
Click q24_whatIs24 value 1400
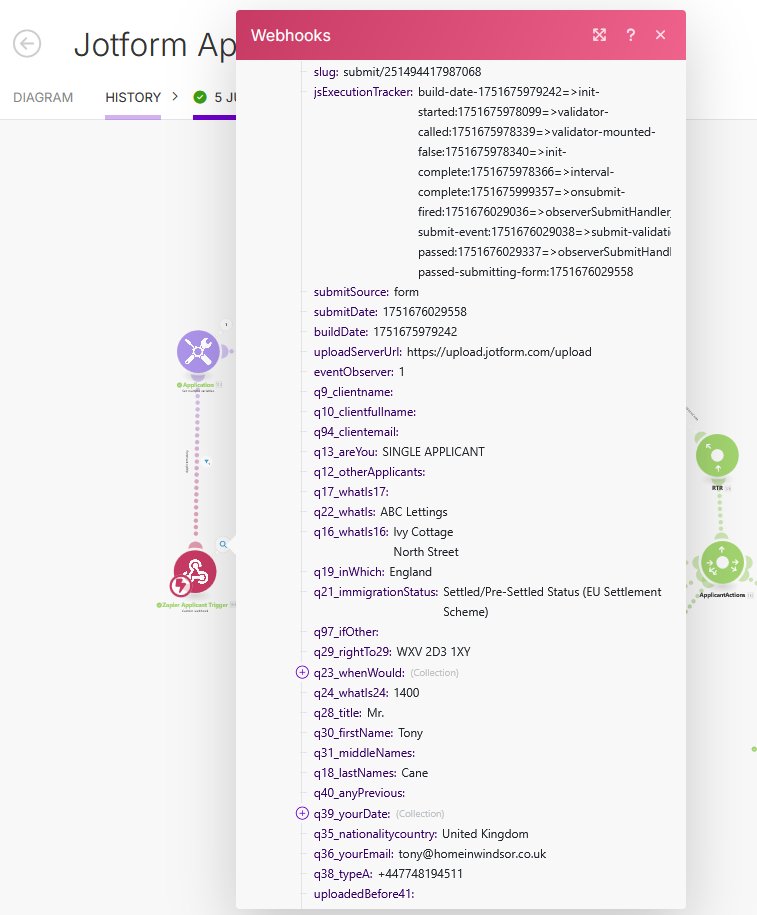coord(406,693)
